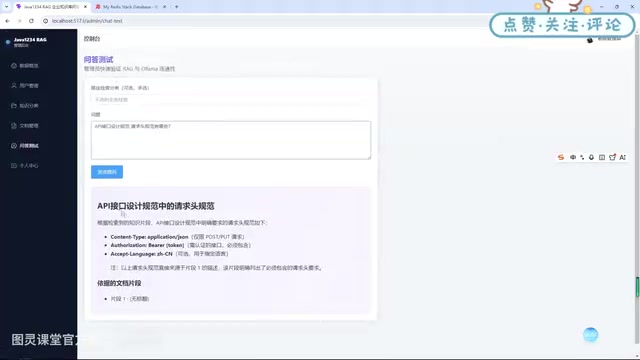The width and height of the screenshot is (640, 360).
Task: Click inside the question textarea
Action: click(231, 140)
